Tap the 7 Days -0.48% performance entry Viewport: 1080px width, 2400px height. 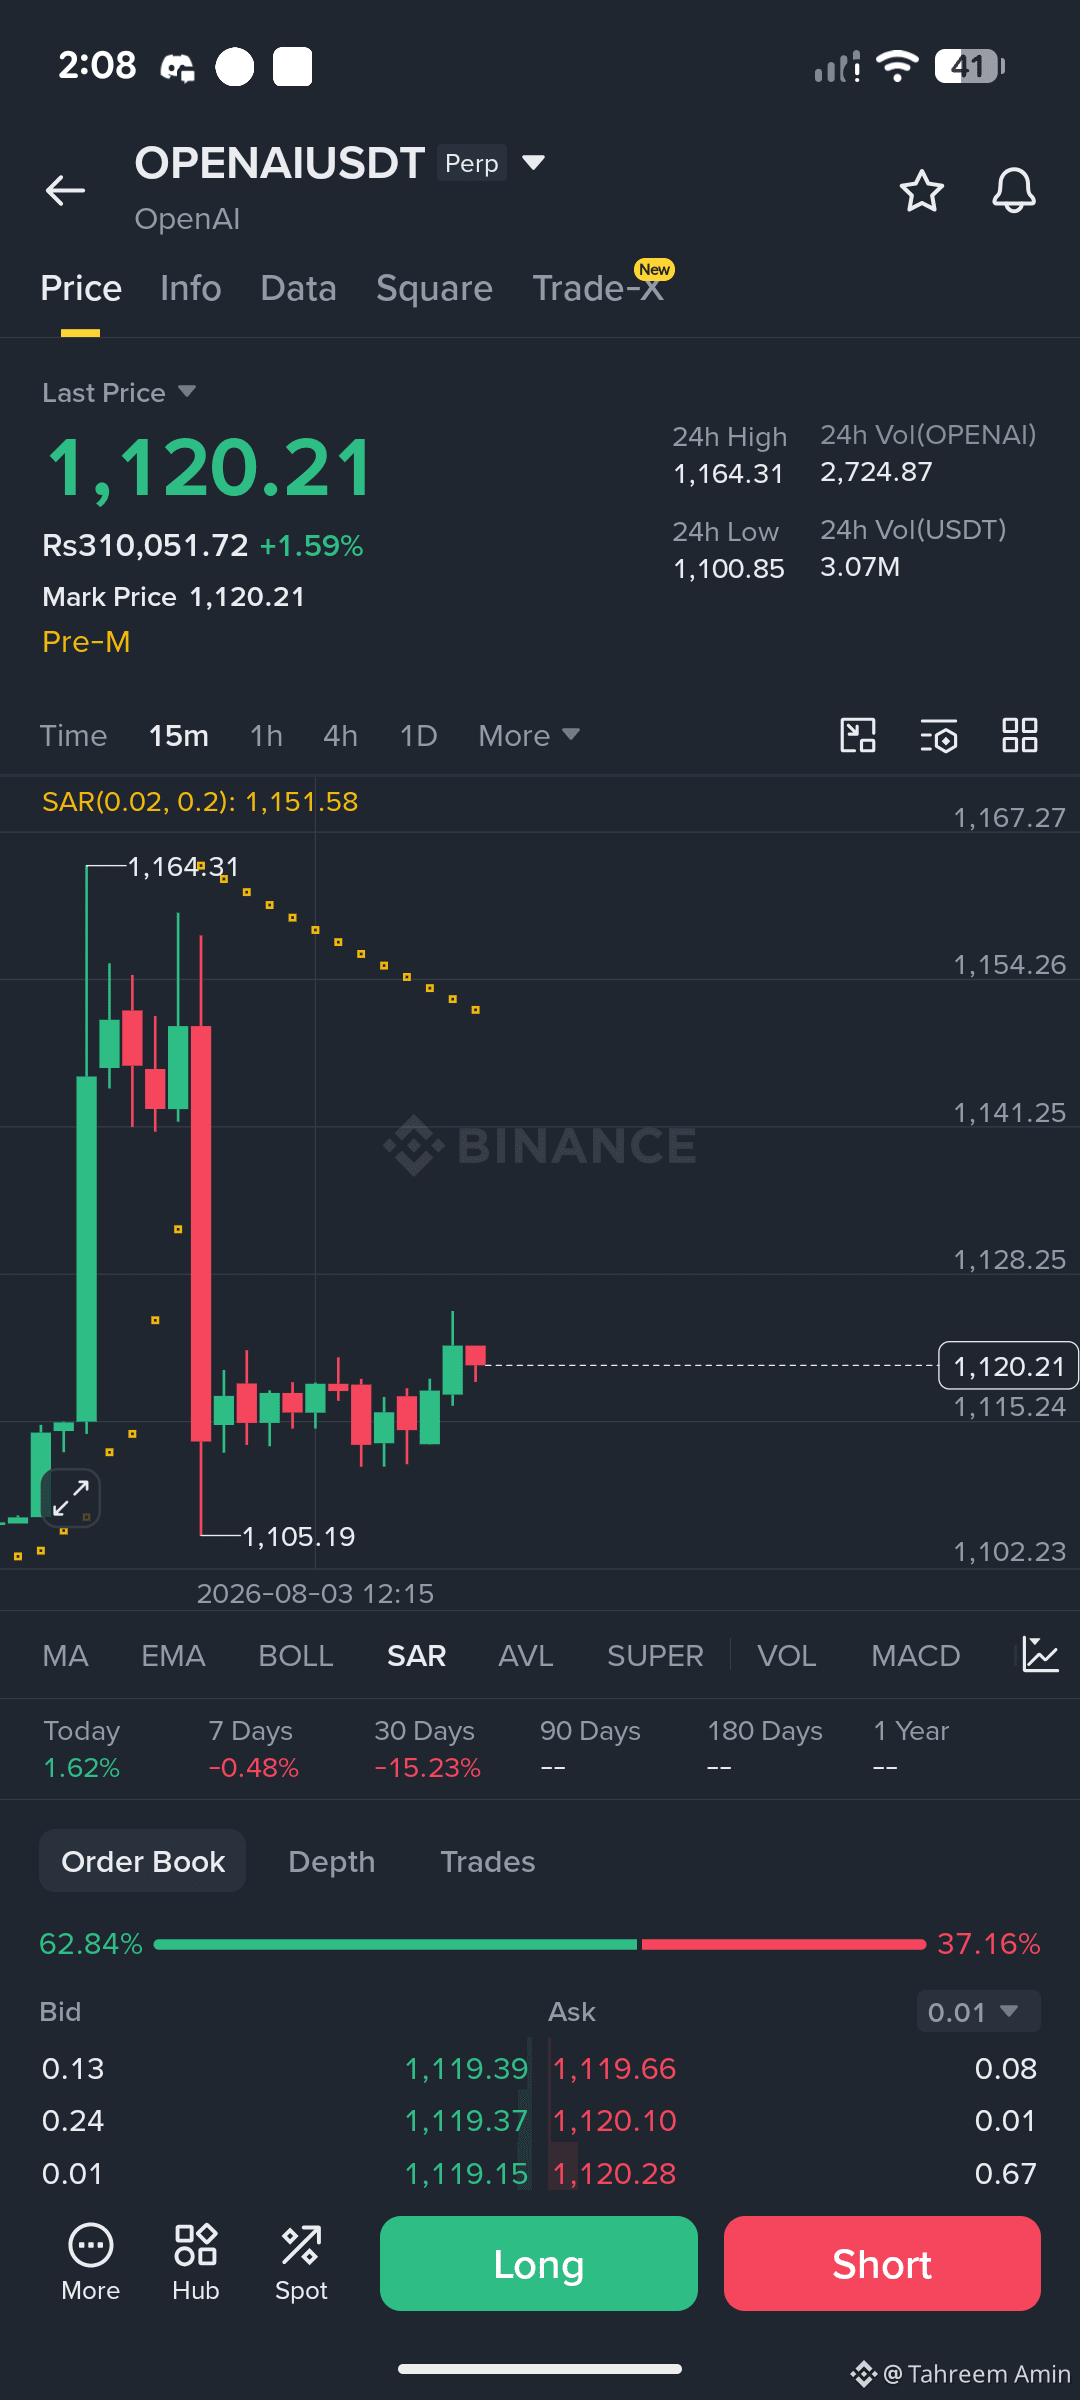253,1749
